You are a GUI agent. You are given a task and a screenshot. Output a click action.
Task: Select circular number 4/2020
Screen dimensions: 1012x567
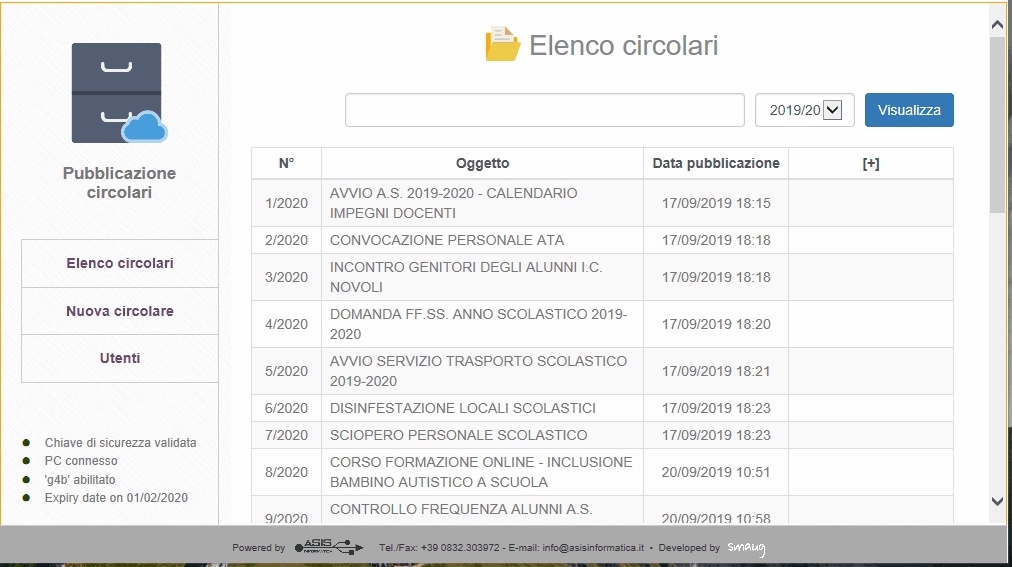[x=287, y=324]
